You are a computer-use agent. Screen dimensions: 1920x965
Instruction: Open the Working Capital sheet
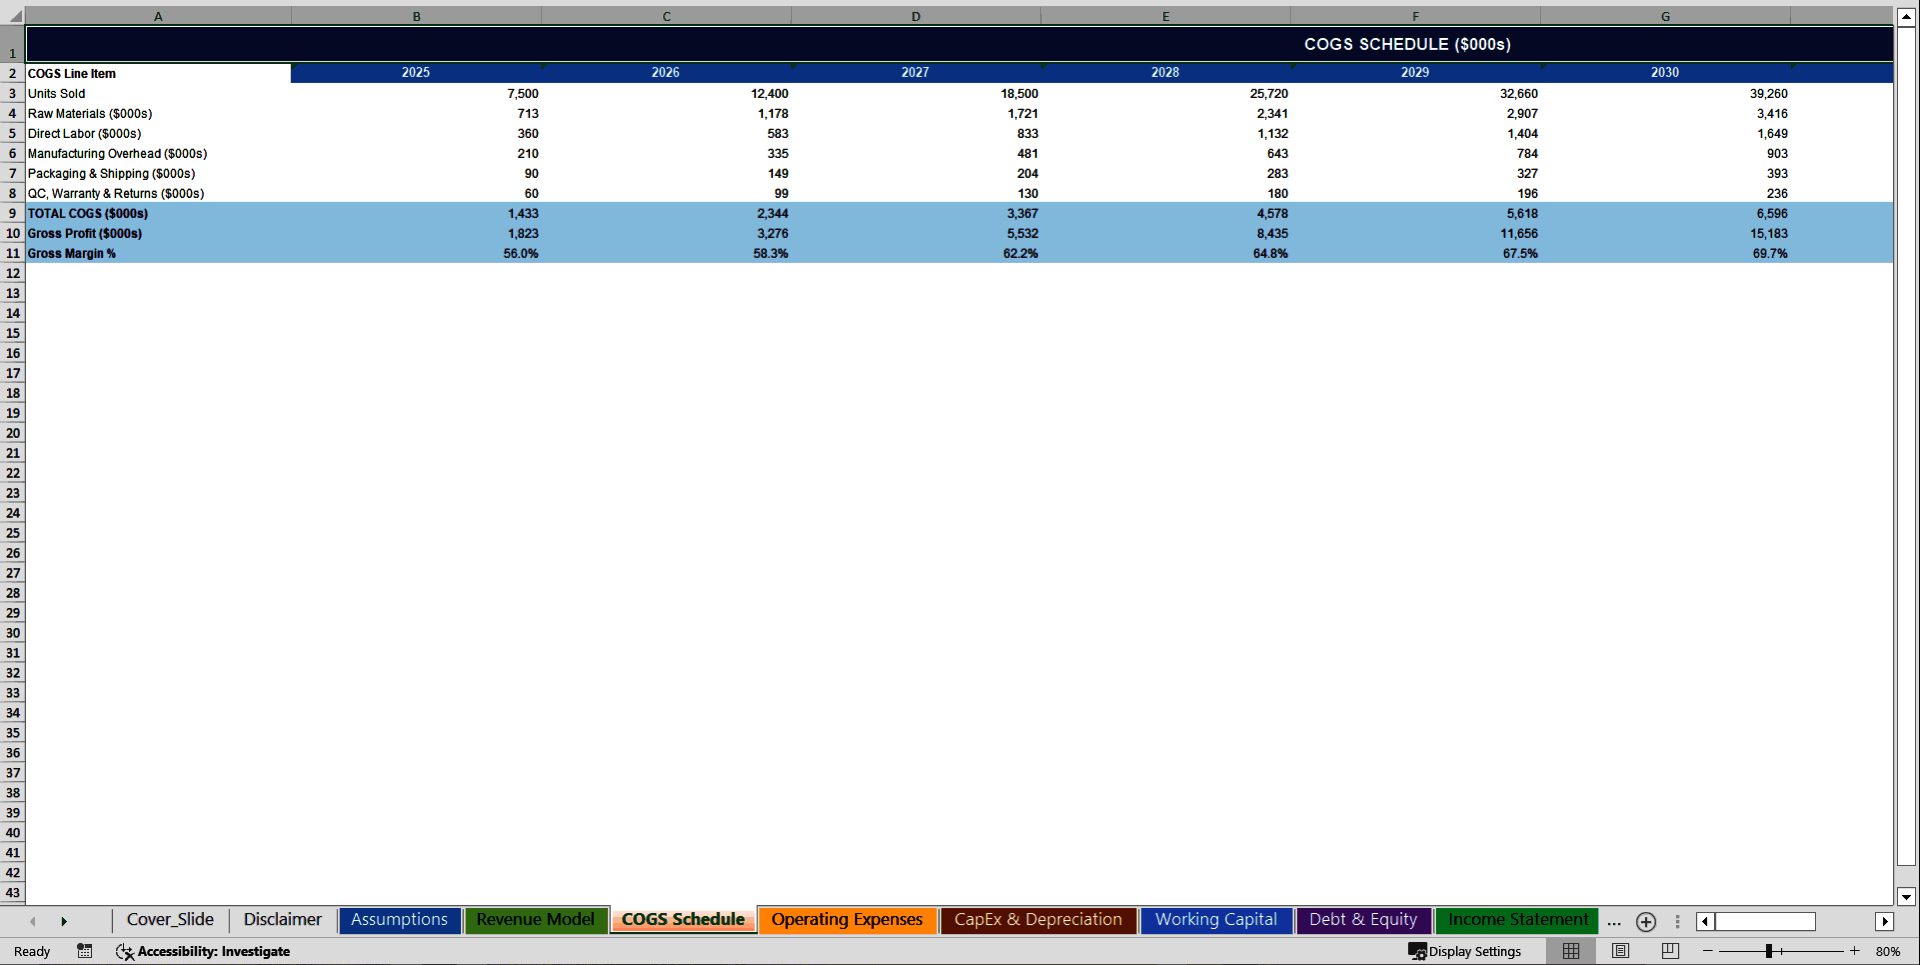tap(1215, 919)
